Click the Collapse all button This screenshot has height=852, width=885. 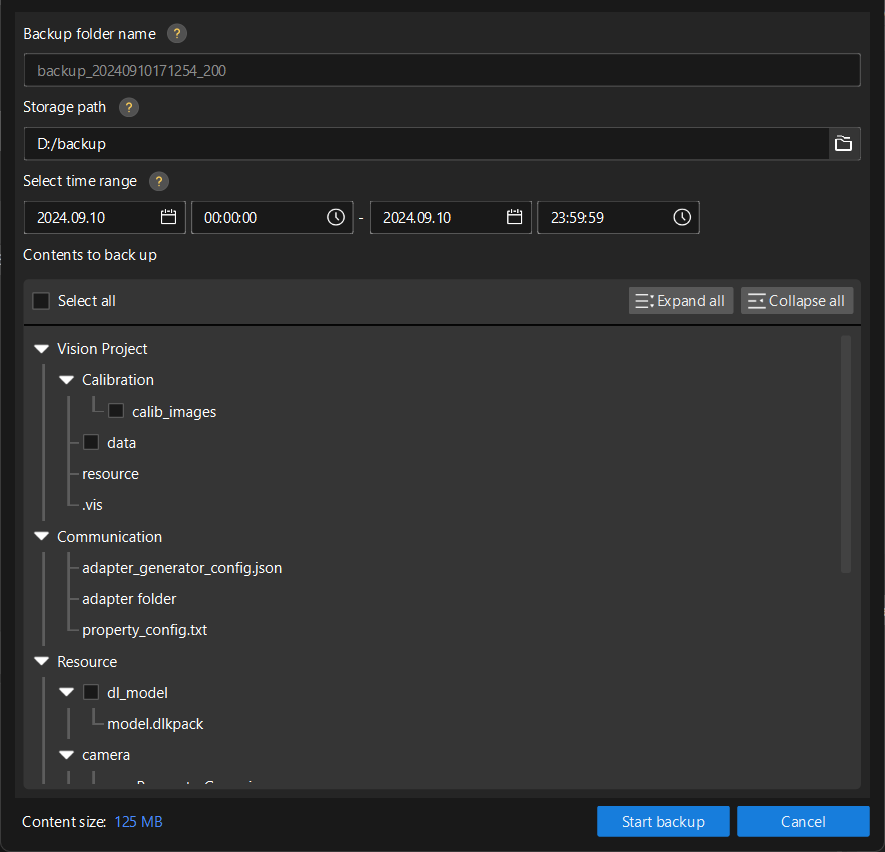pos(797,300)
